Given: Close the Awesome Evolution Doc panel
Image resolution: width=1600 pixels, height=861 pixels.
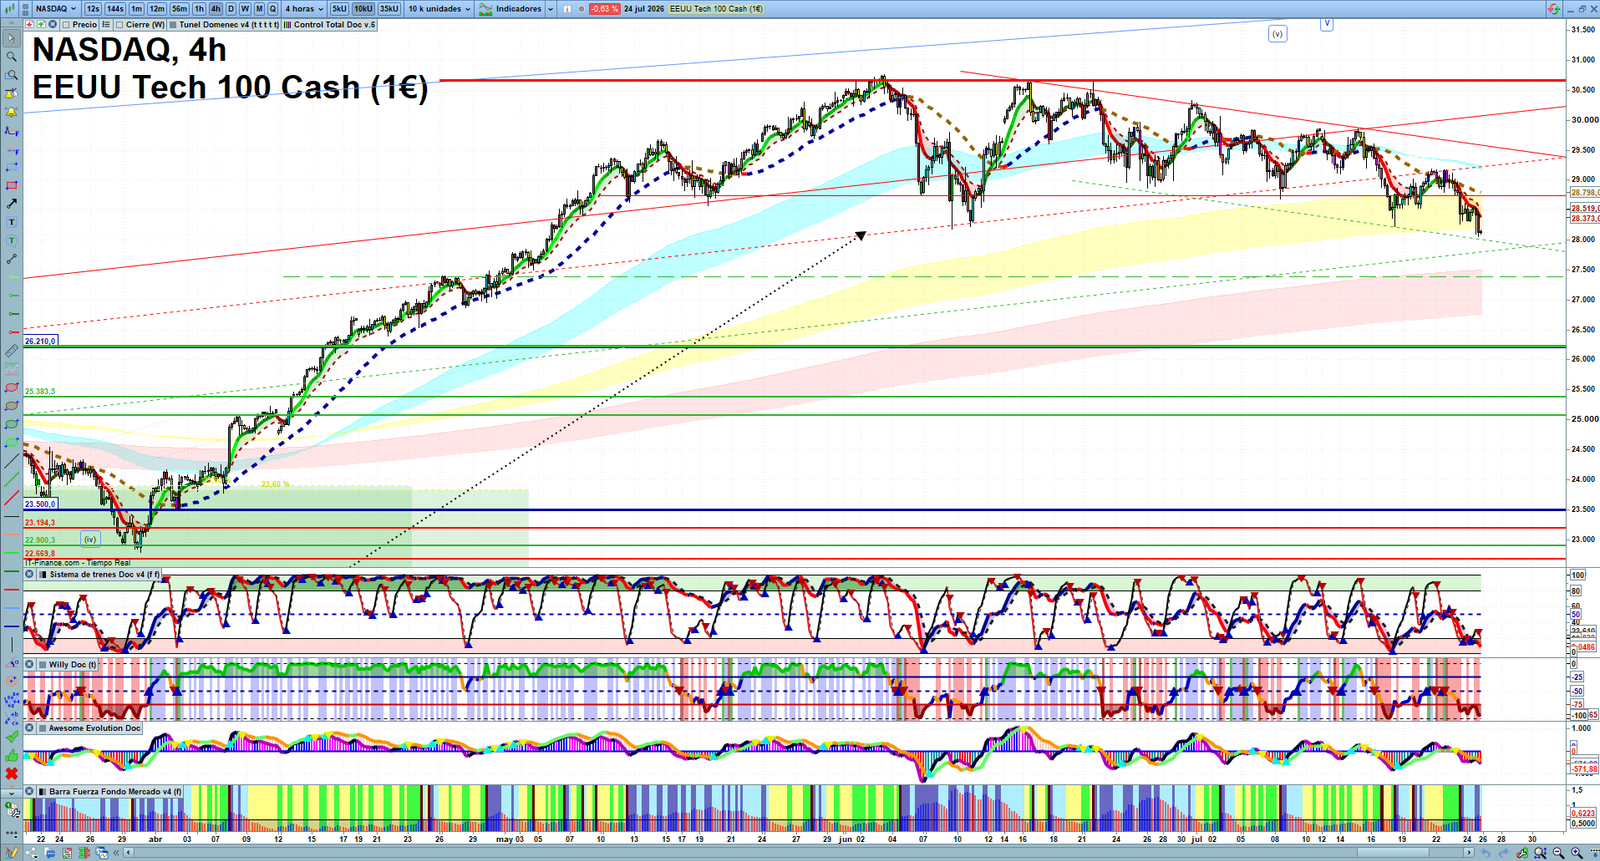Looking at the screenshot, I should coord(30,728).
